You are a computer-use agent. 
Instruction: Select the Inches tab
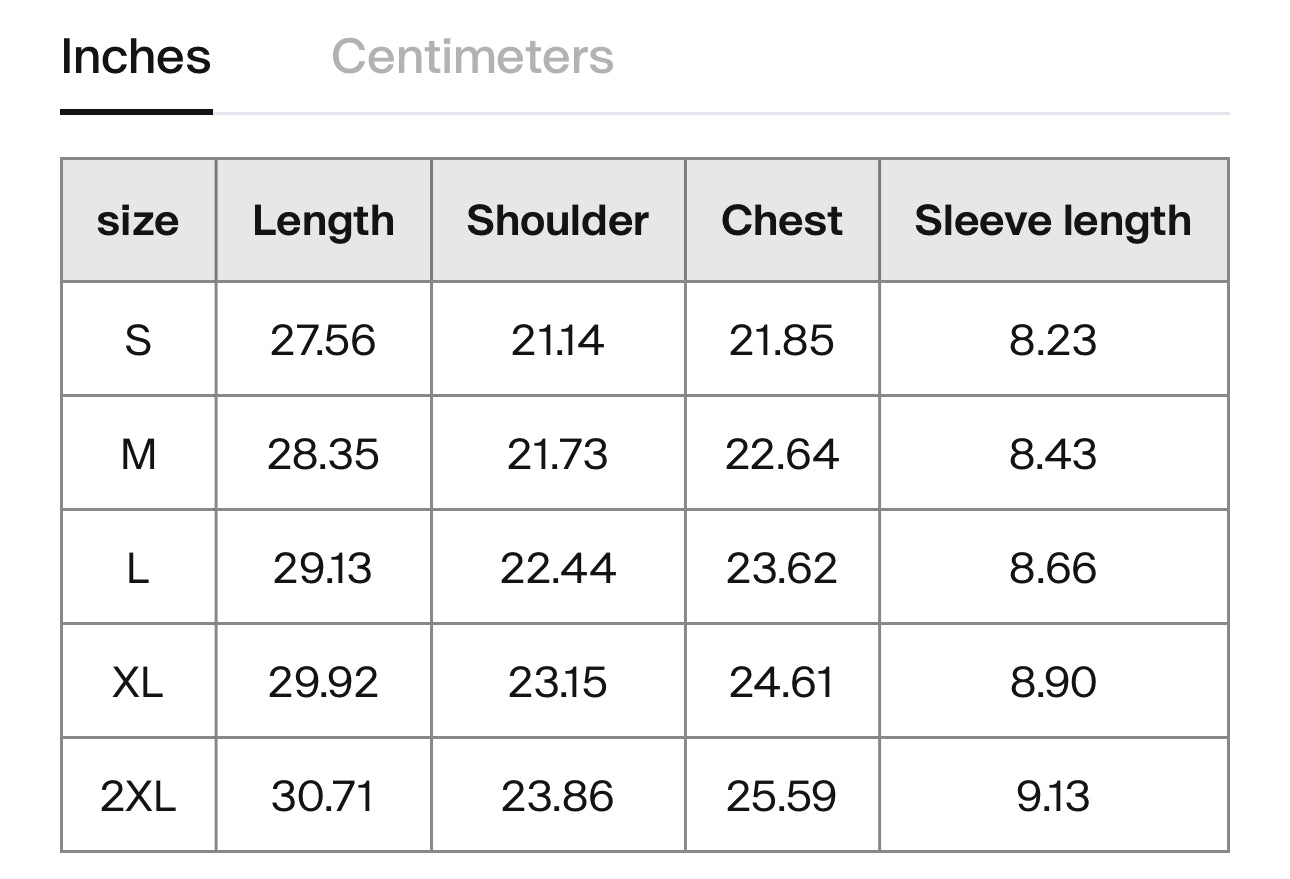(x=136, y=57)
